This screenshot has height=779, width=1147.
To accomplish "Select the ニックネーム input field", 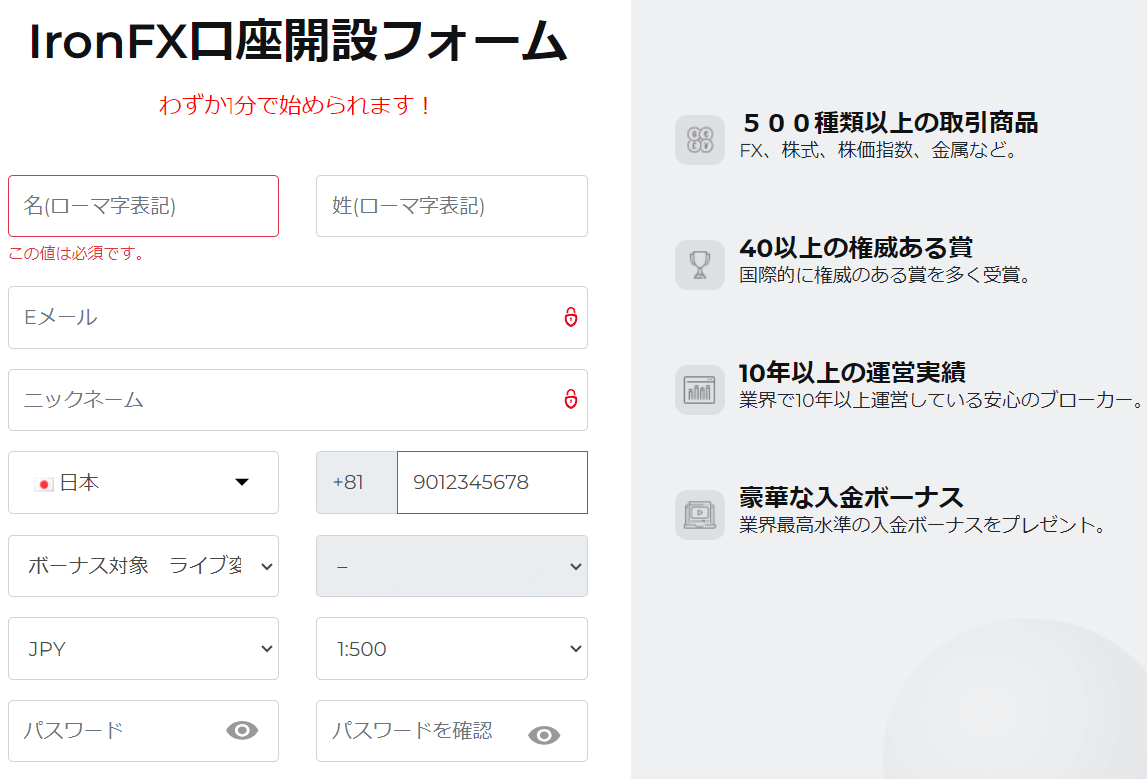I will click(280, 400).
